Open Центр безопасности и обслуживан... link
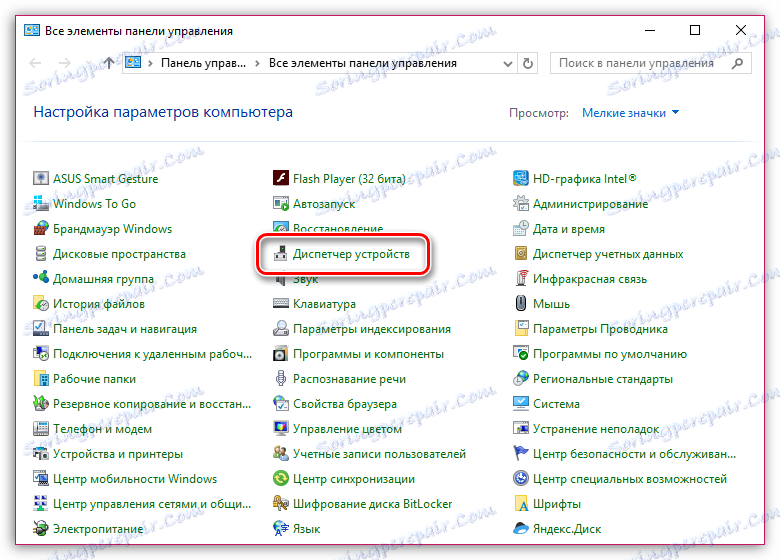This screenshot has height=560, width=780. click(634, 454)
